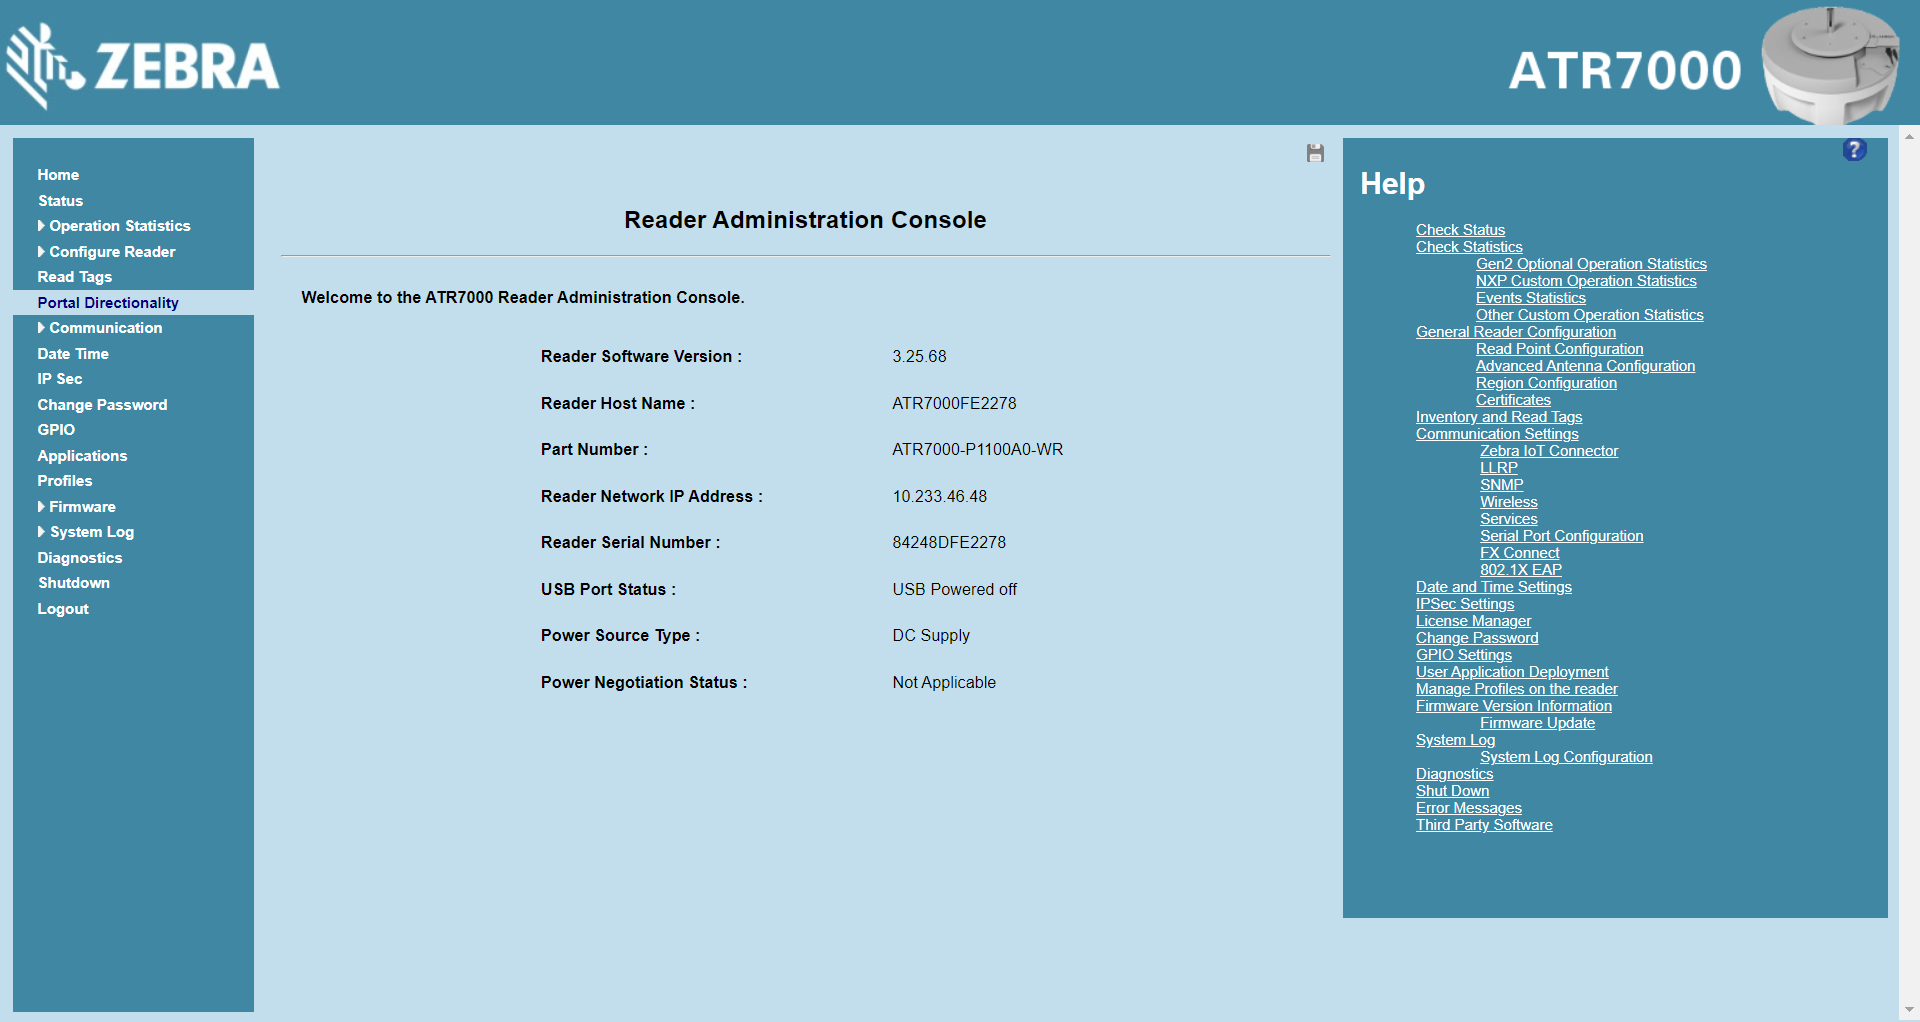
Task: Open Serial Port Configuration link
Action: pos(1562,536)
